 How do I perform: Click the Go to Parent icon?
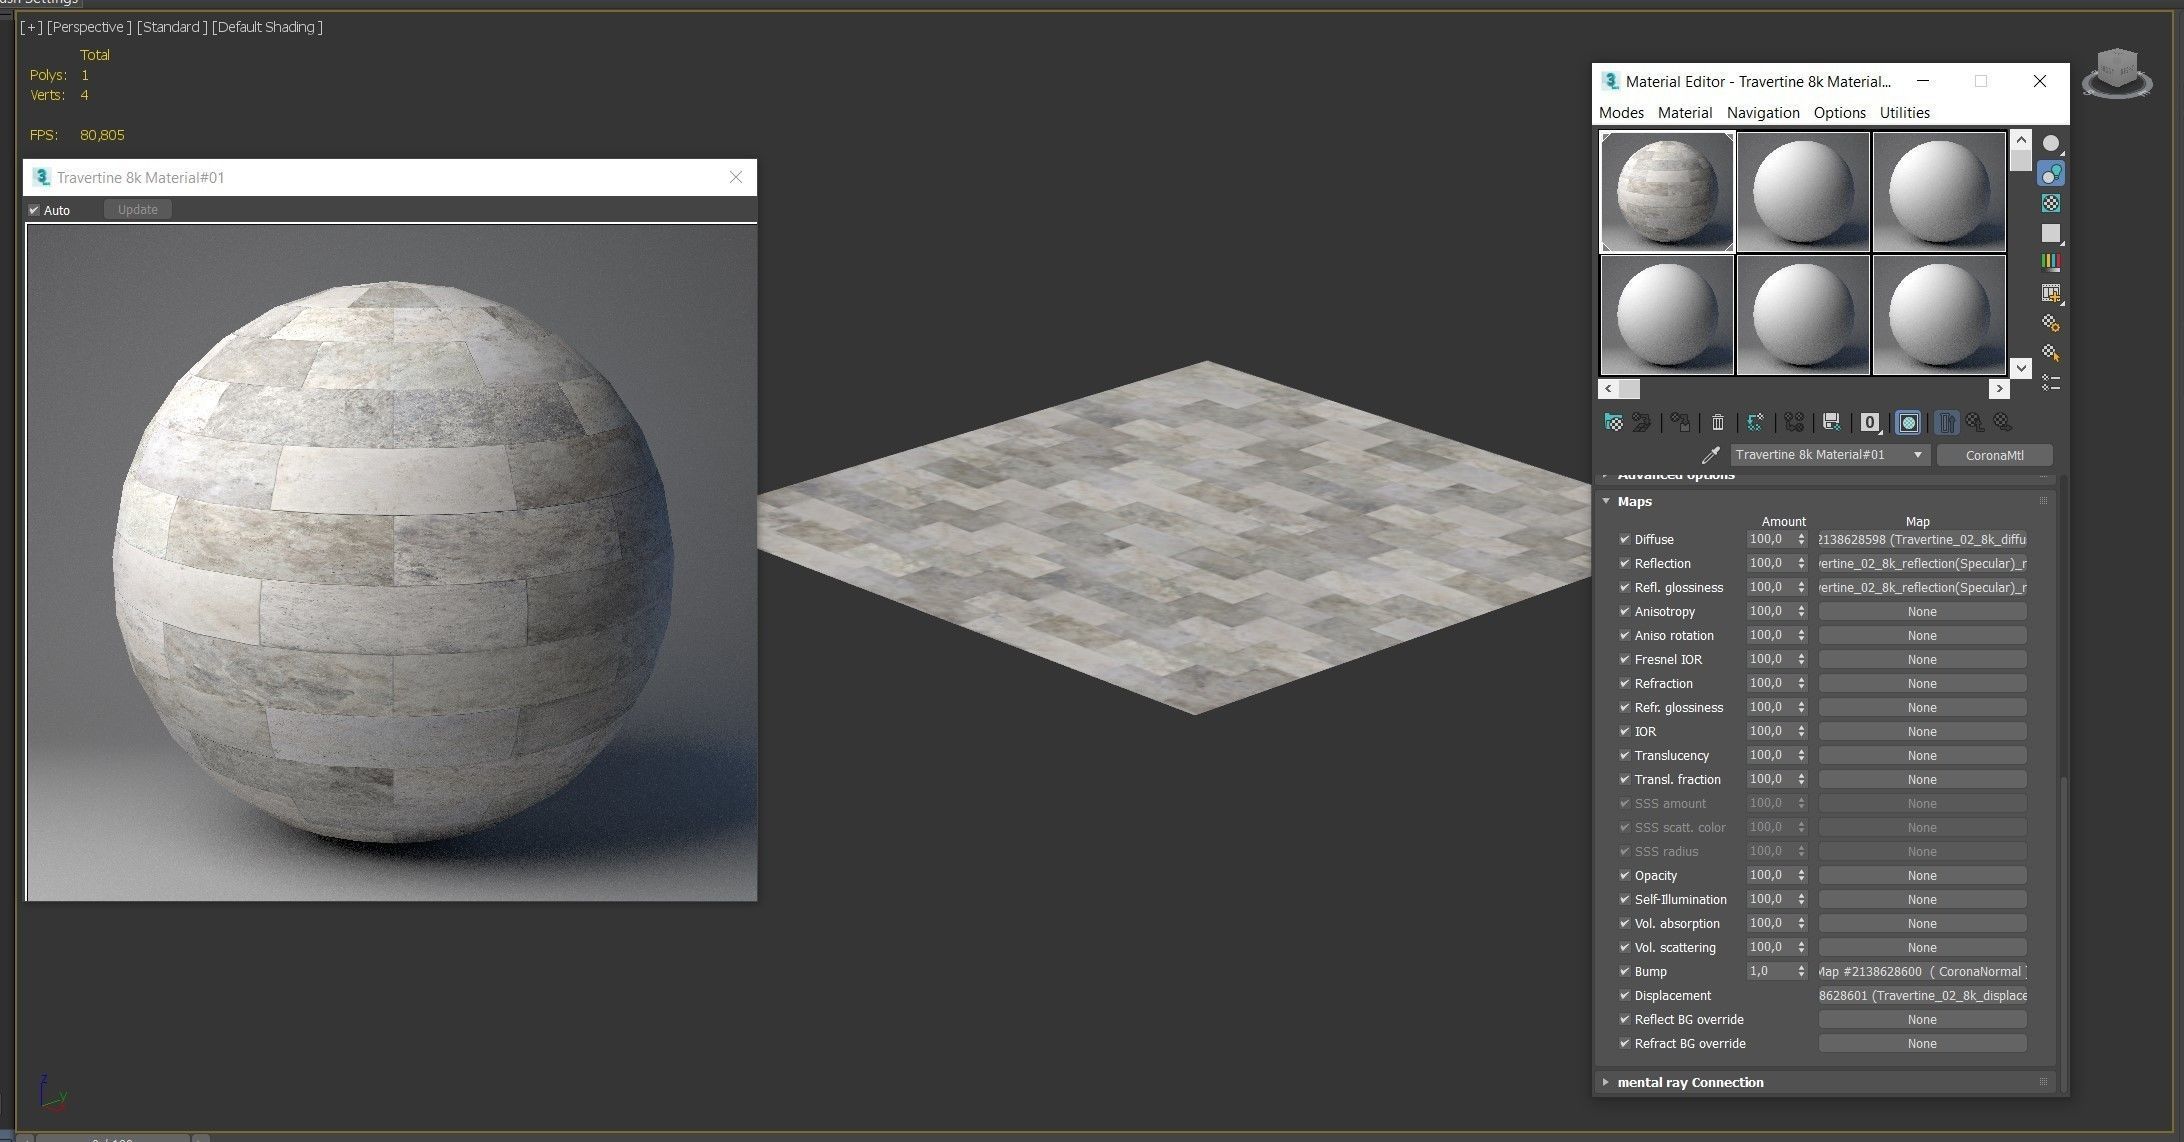click(1975, 422)
